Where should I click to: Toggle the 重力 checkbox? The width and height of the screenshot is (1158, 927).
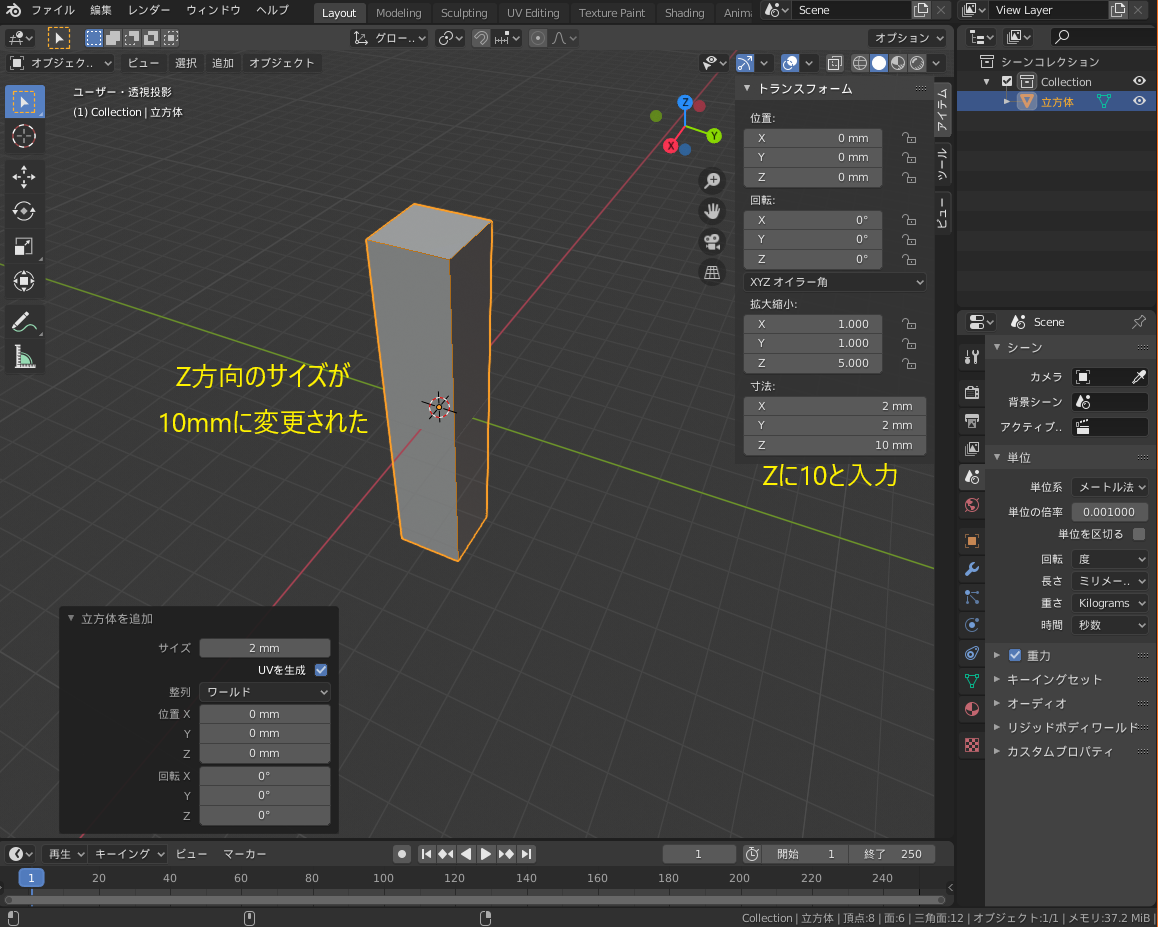click(x=1015, y=655)
